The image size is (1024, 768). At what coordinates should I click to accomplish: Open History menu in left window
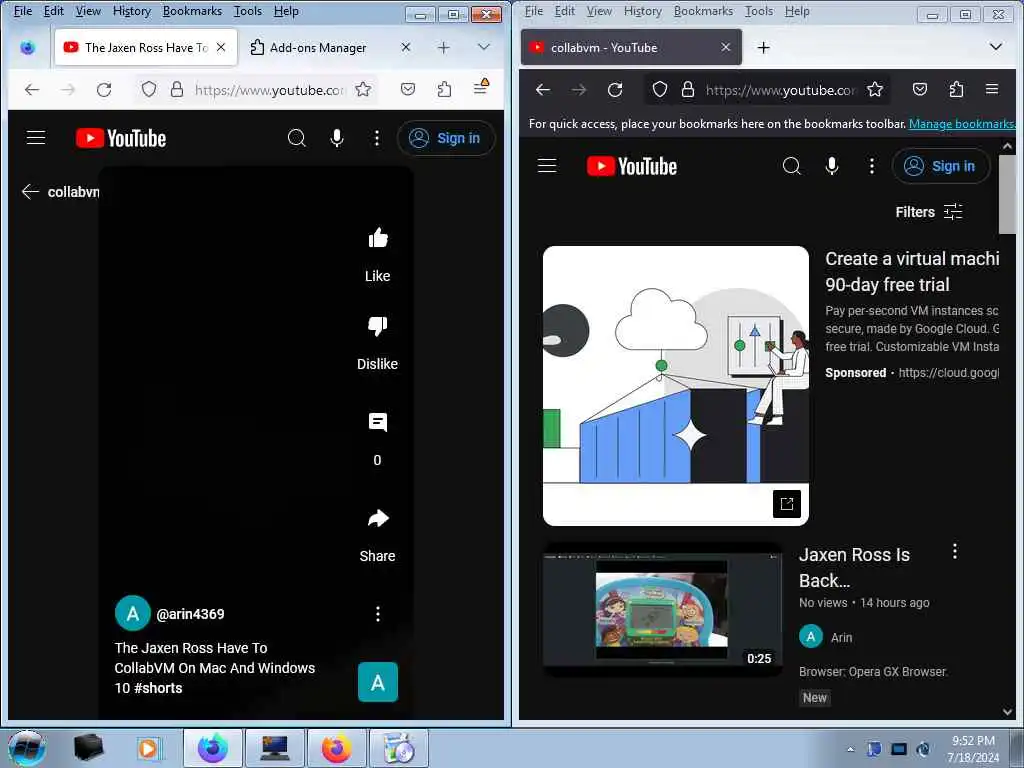pos(132,11)
